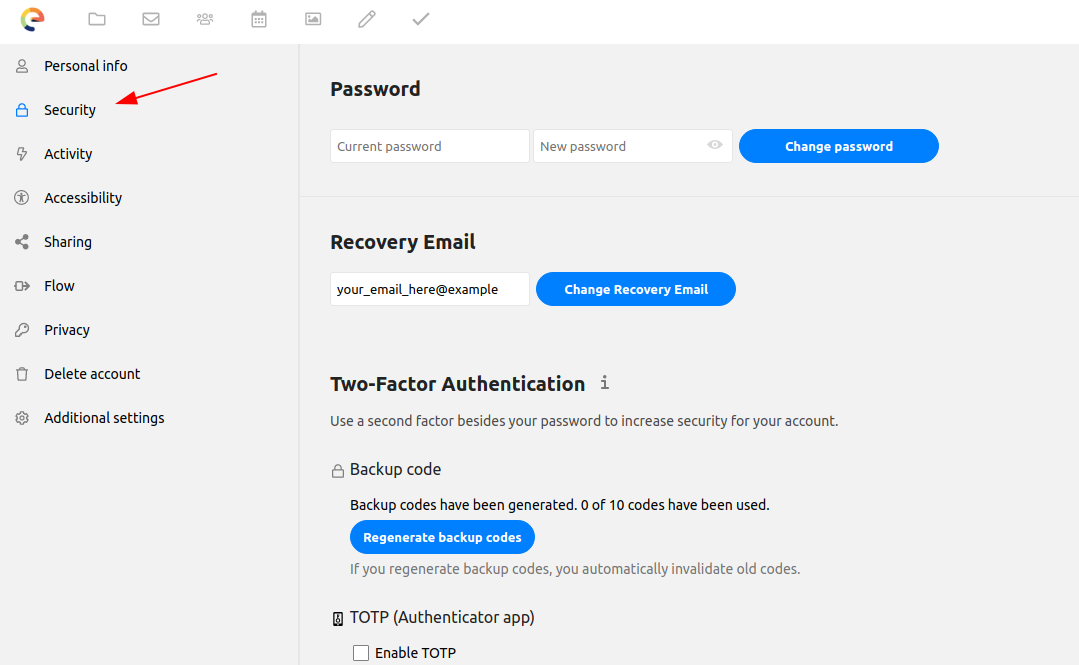
Task: Focus the Current password field
Action: tap(429, 146)
